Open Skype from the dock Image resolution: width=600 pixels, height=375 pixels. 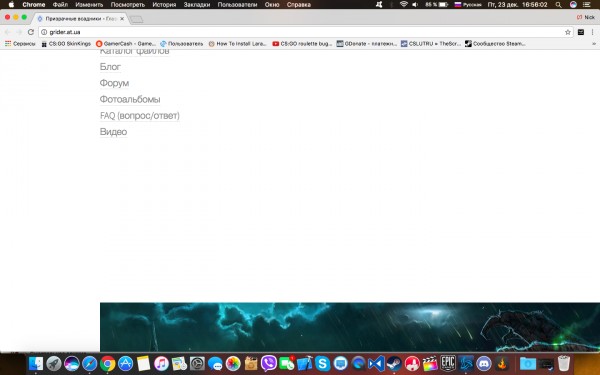323,363
